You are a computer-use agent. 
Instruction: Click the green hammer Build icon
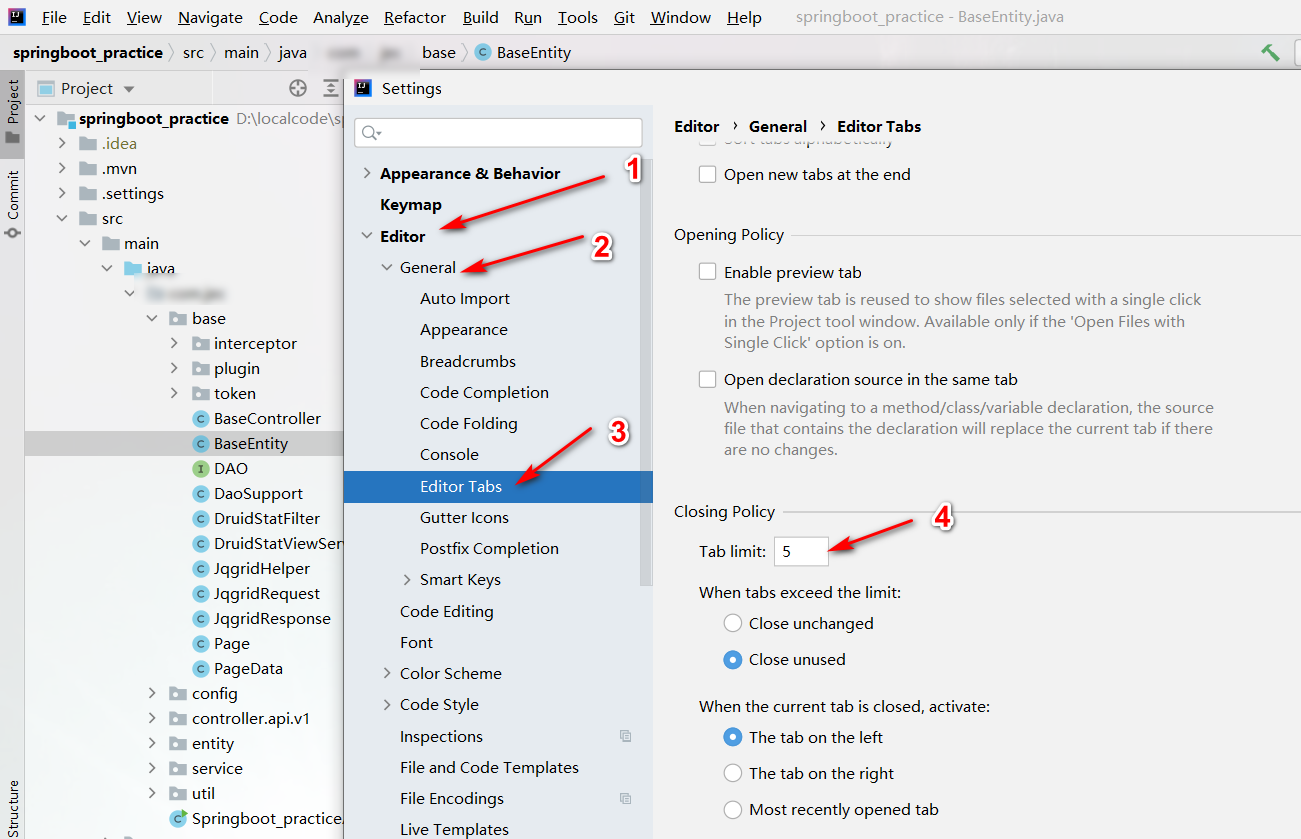point(1270,52)
